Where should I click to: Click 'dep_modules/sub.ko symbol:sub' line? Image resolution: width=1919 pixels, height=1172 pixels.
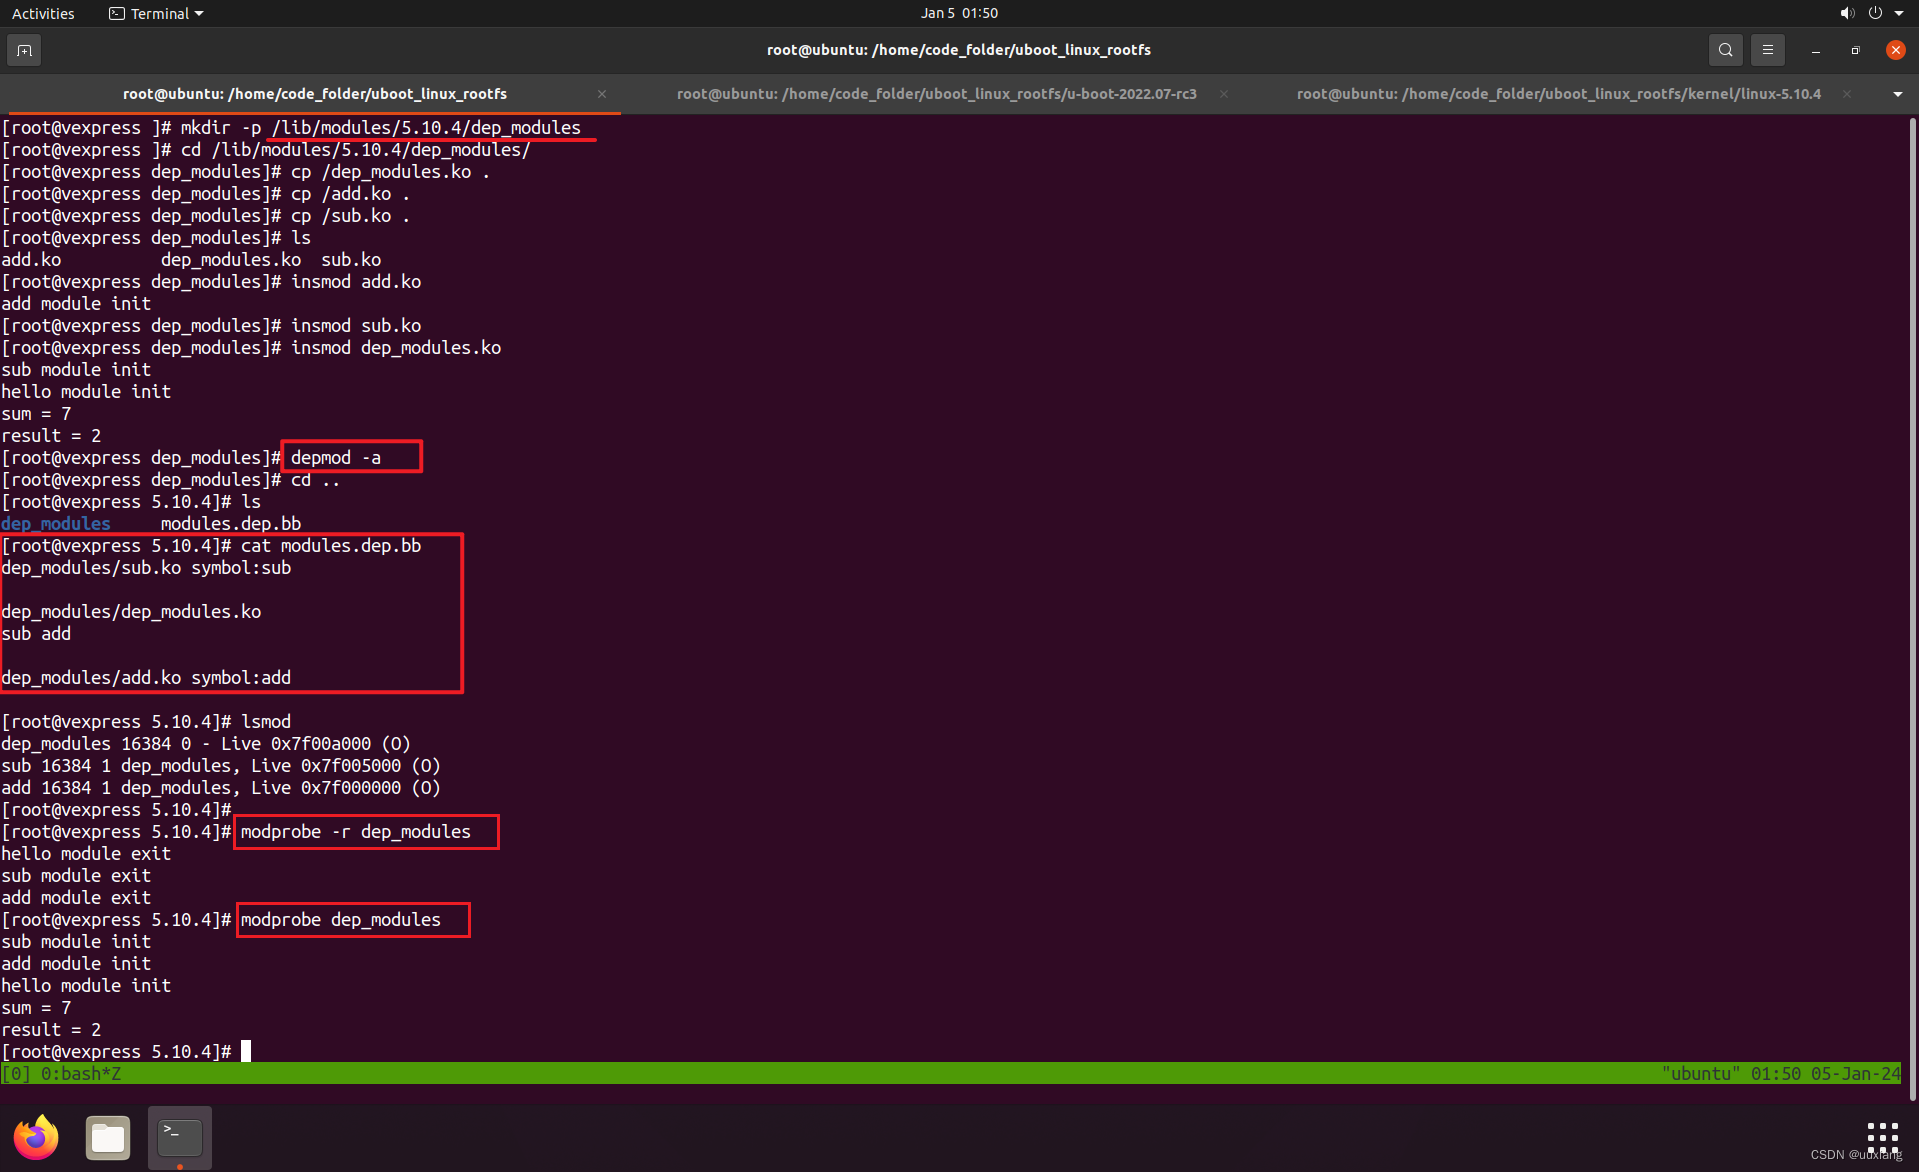tap(146, 568)
